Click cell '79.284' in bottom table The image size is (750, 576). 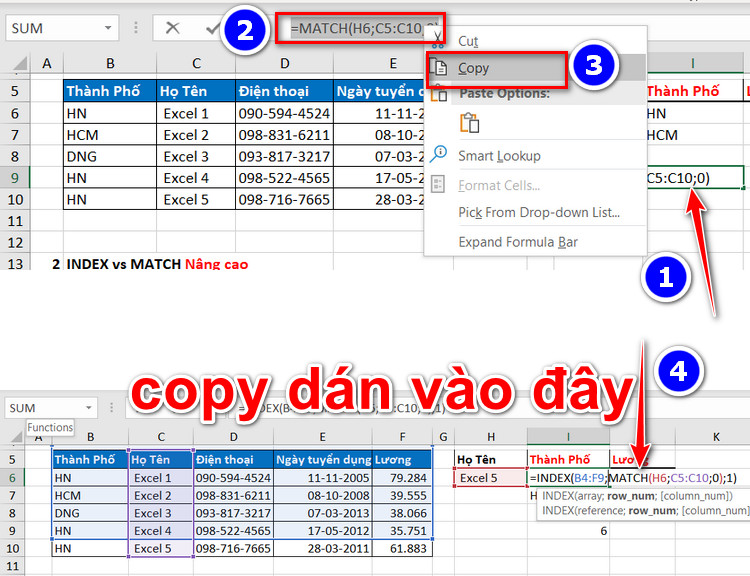tap(402, 477)
